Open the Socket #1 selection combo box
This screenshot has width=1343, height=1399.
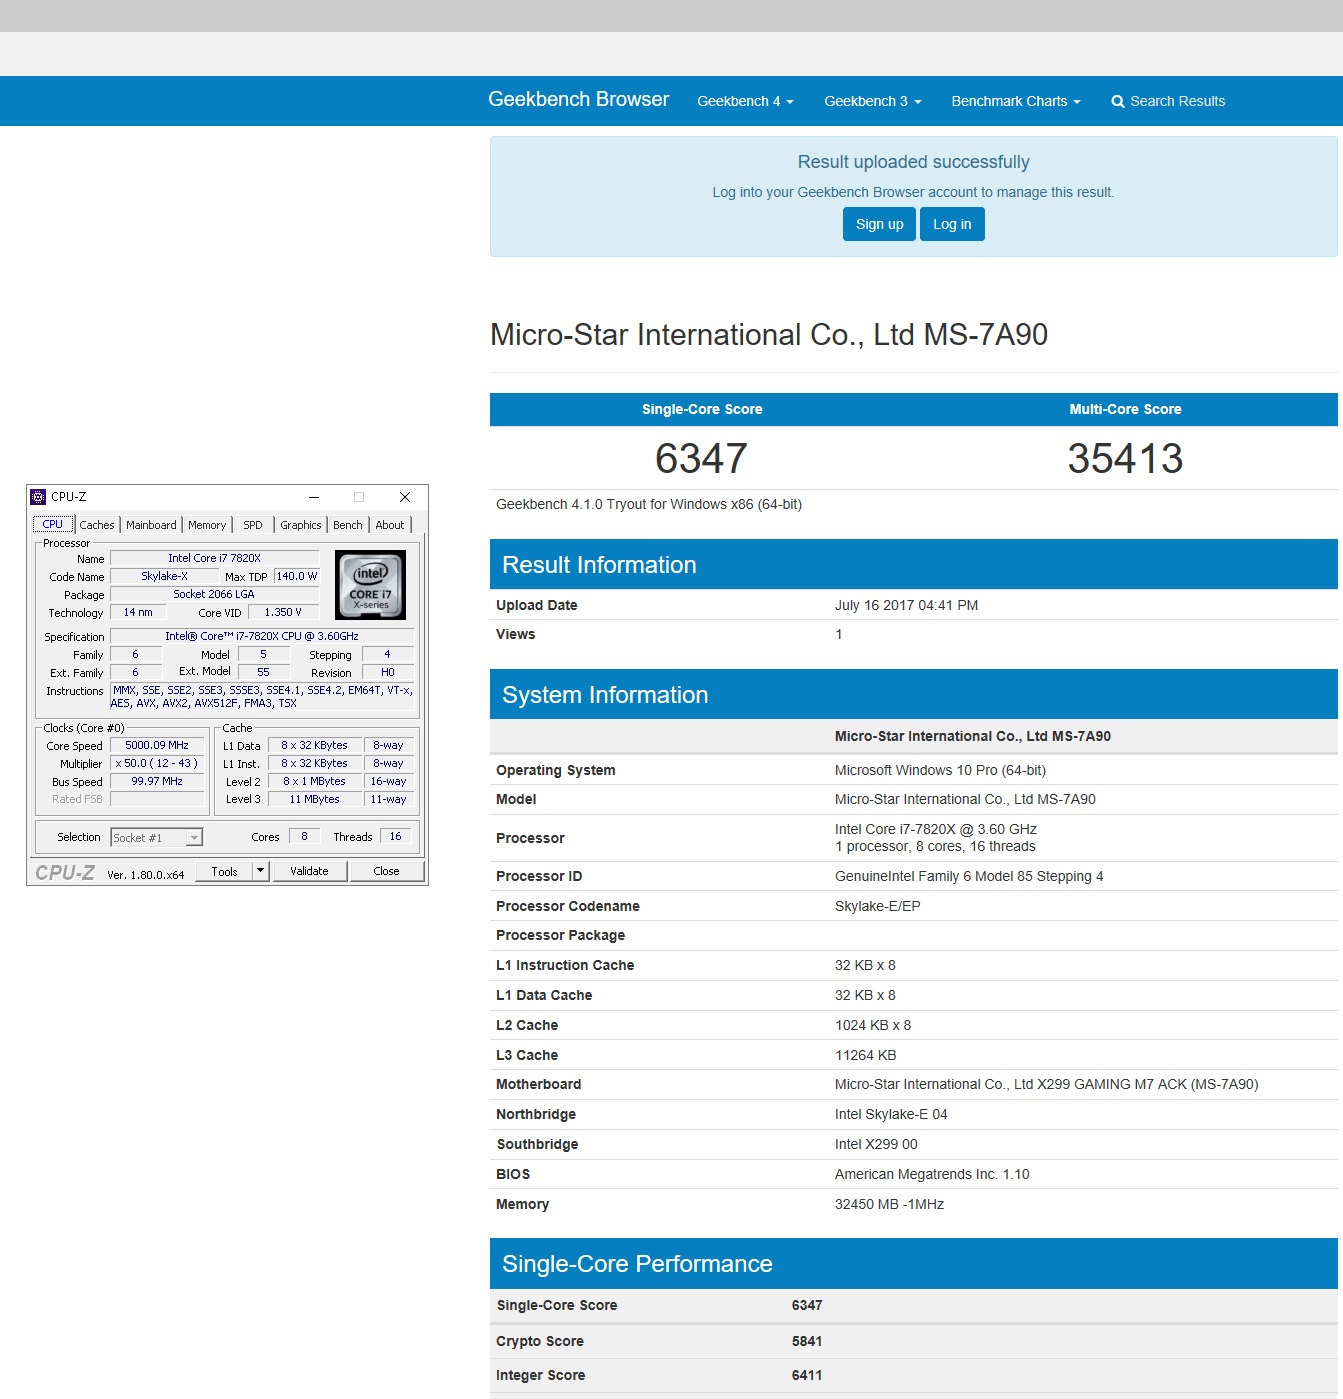[157, 838]
